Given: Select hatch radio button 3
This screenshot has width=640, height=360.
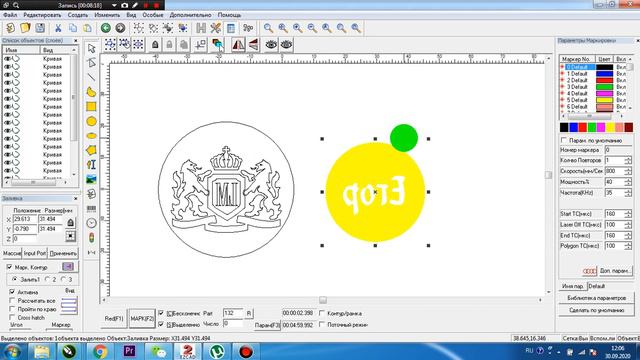Looking at the screenshot, I should coord(63,279).
